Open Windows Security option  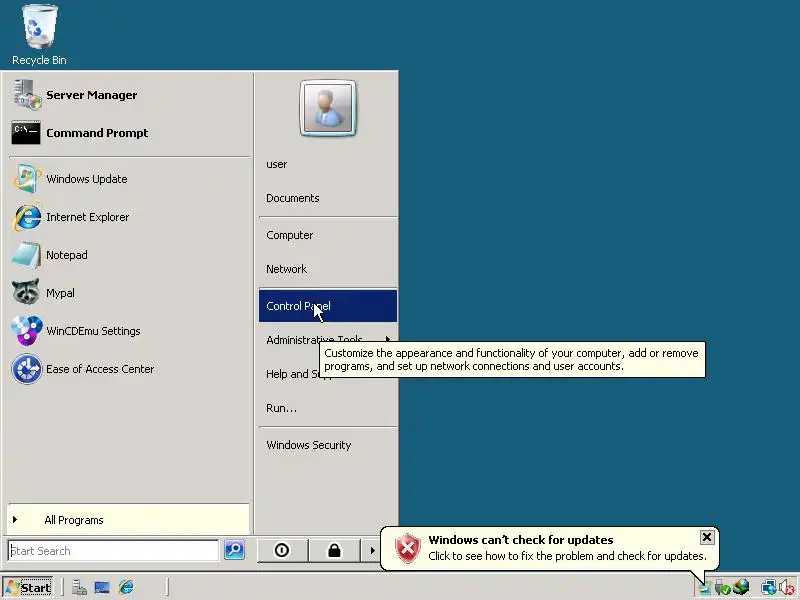tap(328, 445)
